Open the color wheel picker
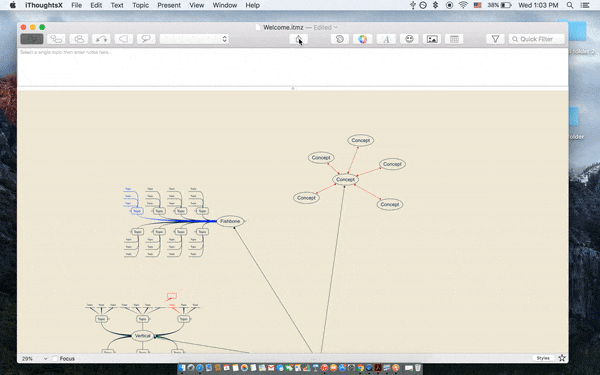 coord(363,39)
